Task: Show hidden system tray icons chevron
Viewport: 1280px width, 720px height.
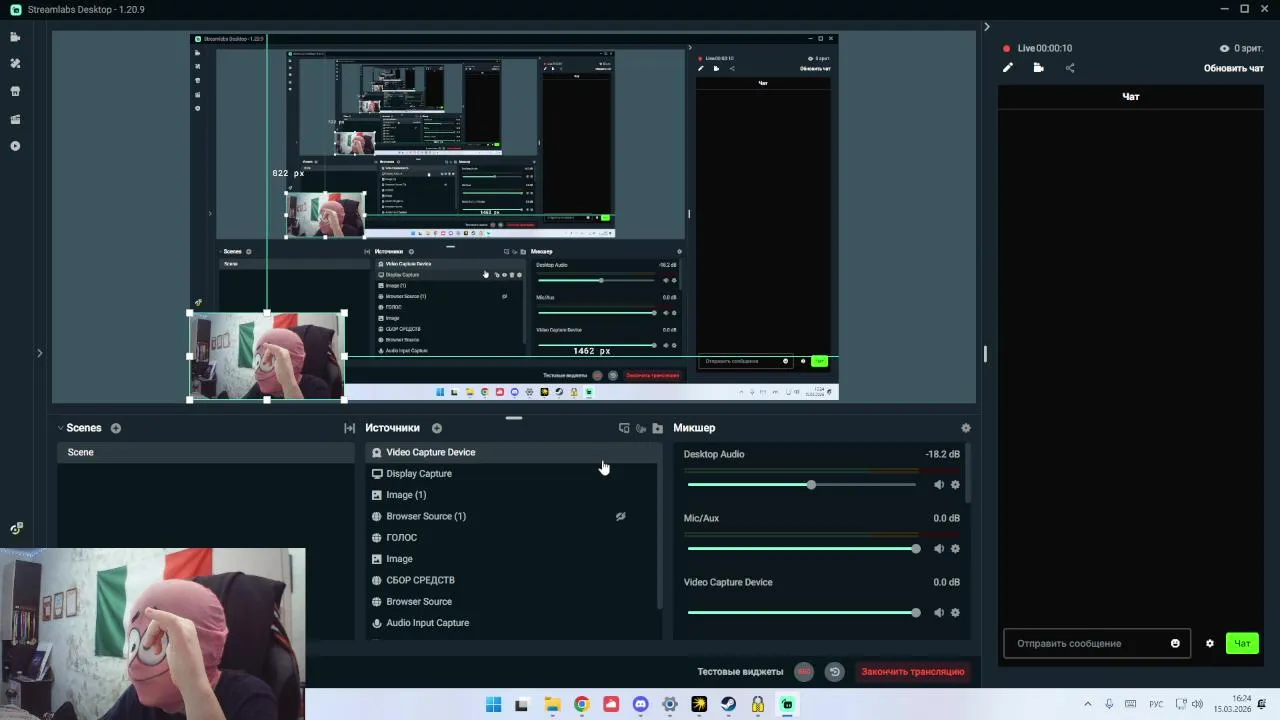Action: pyautogui.click(x=1087, y=704)
